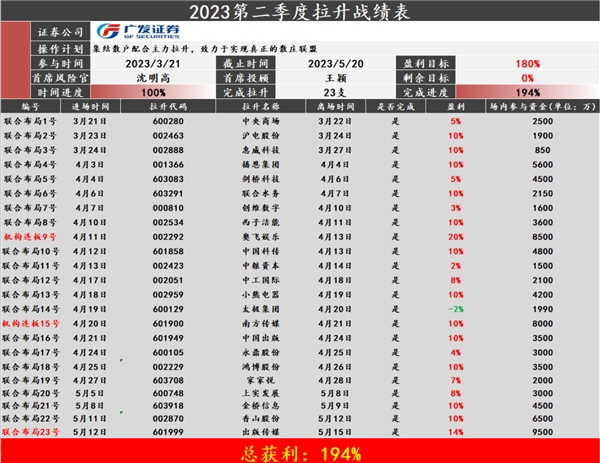Screen dimensions: 600x463
Task: Click the 850 funds cell
Action: coord(543,150)
